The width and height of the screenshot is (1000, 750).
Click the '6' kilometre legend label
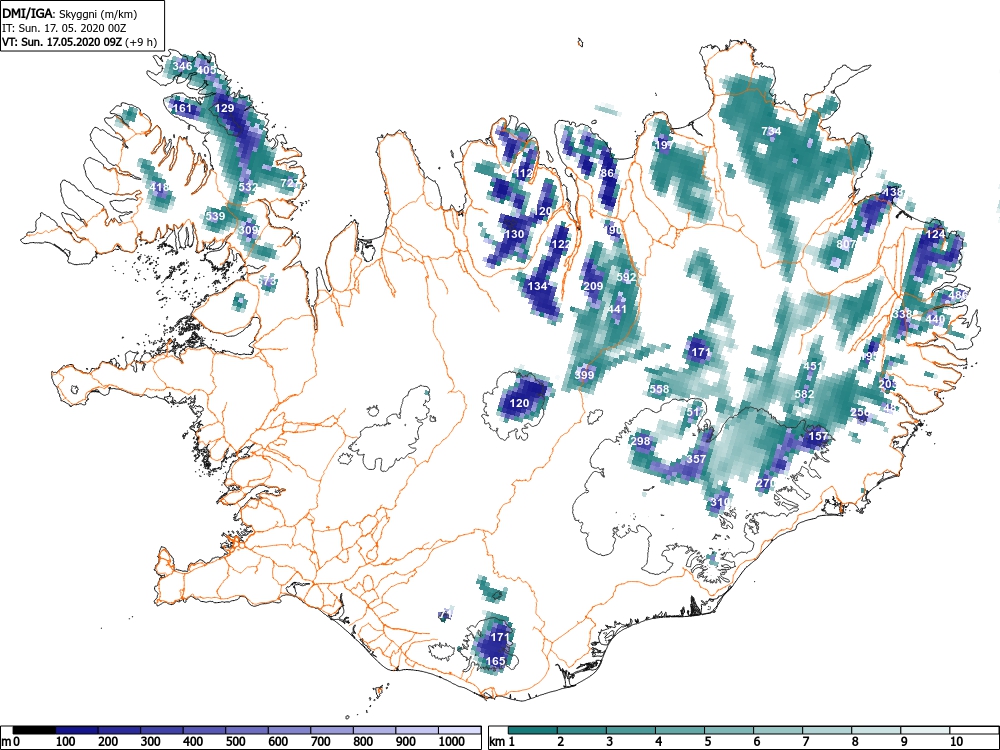pyautogui.click(x=756, y=742)
